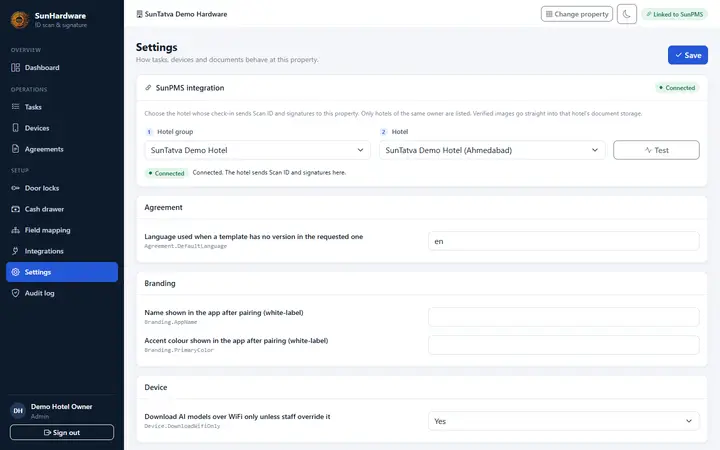Open the Hotel group dropdown

pyautogui.click(x=258, y=150)
